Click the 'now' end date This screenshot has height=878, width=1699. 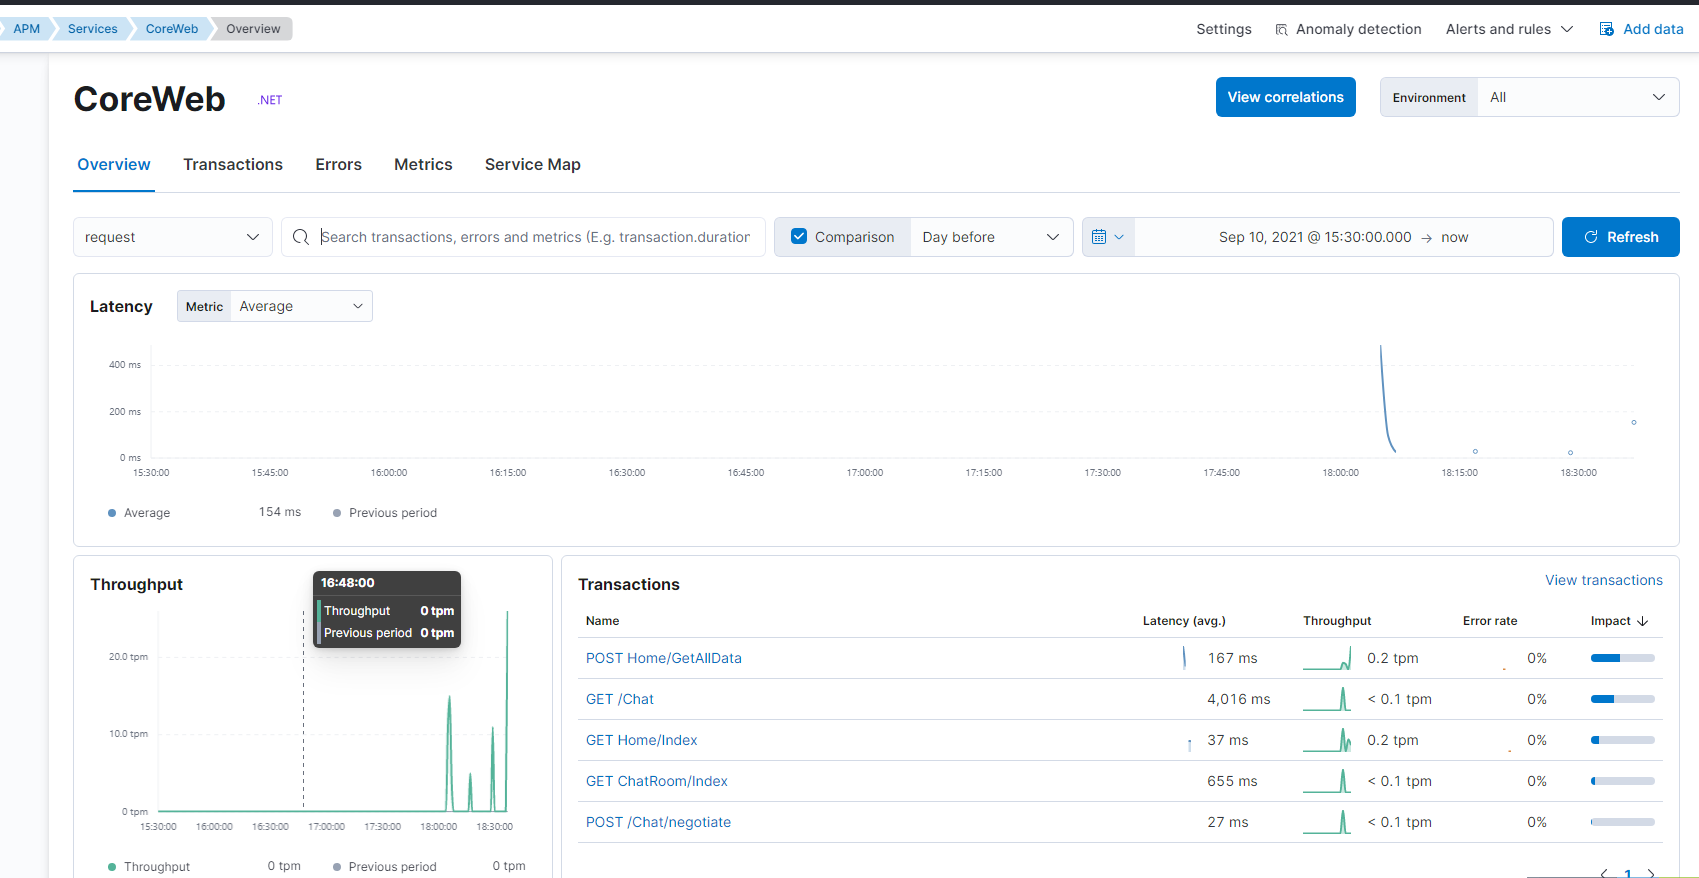point(1455,237)
